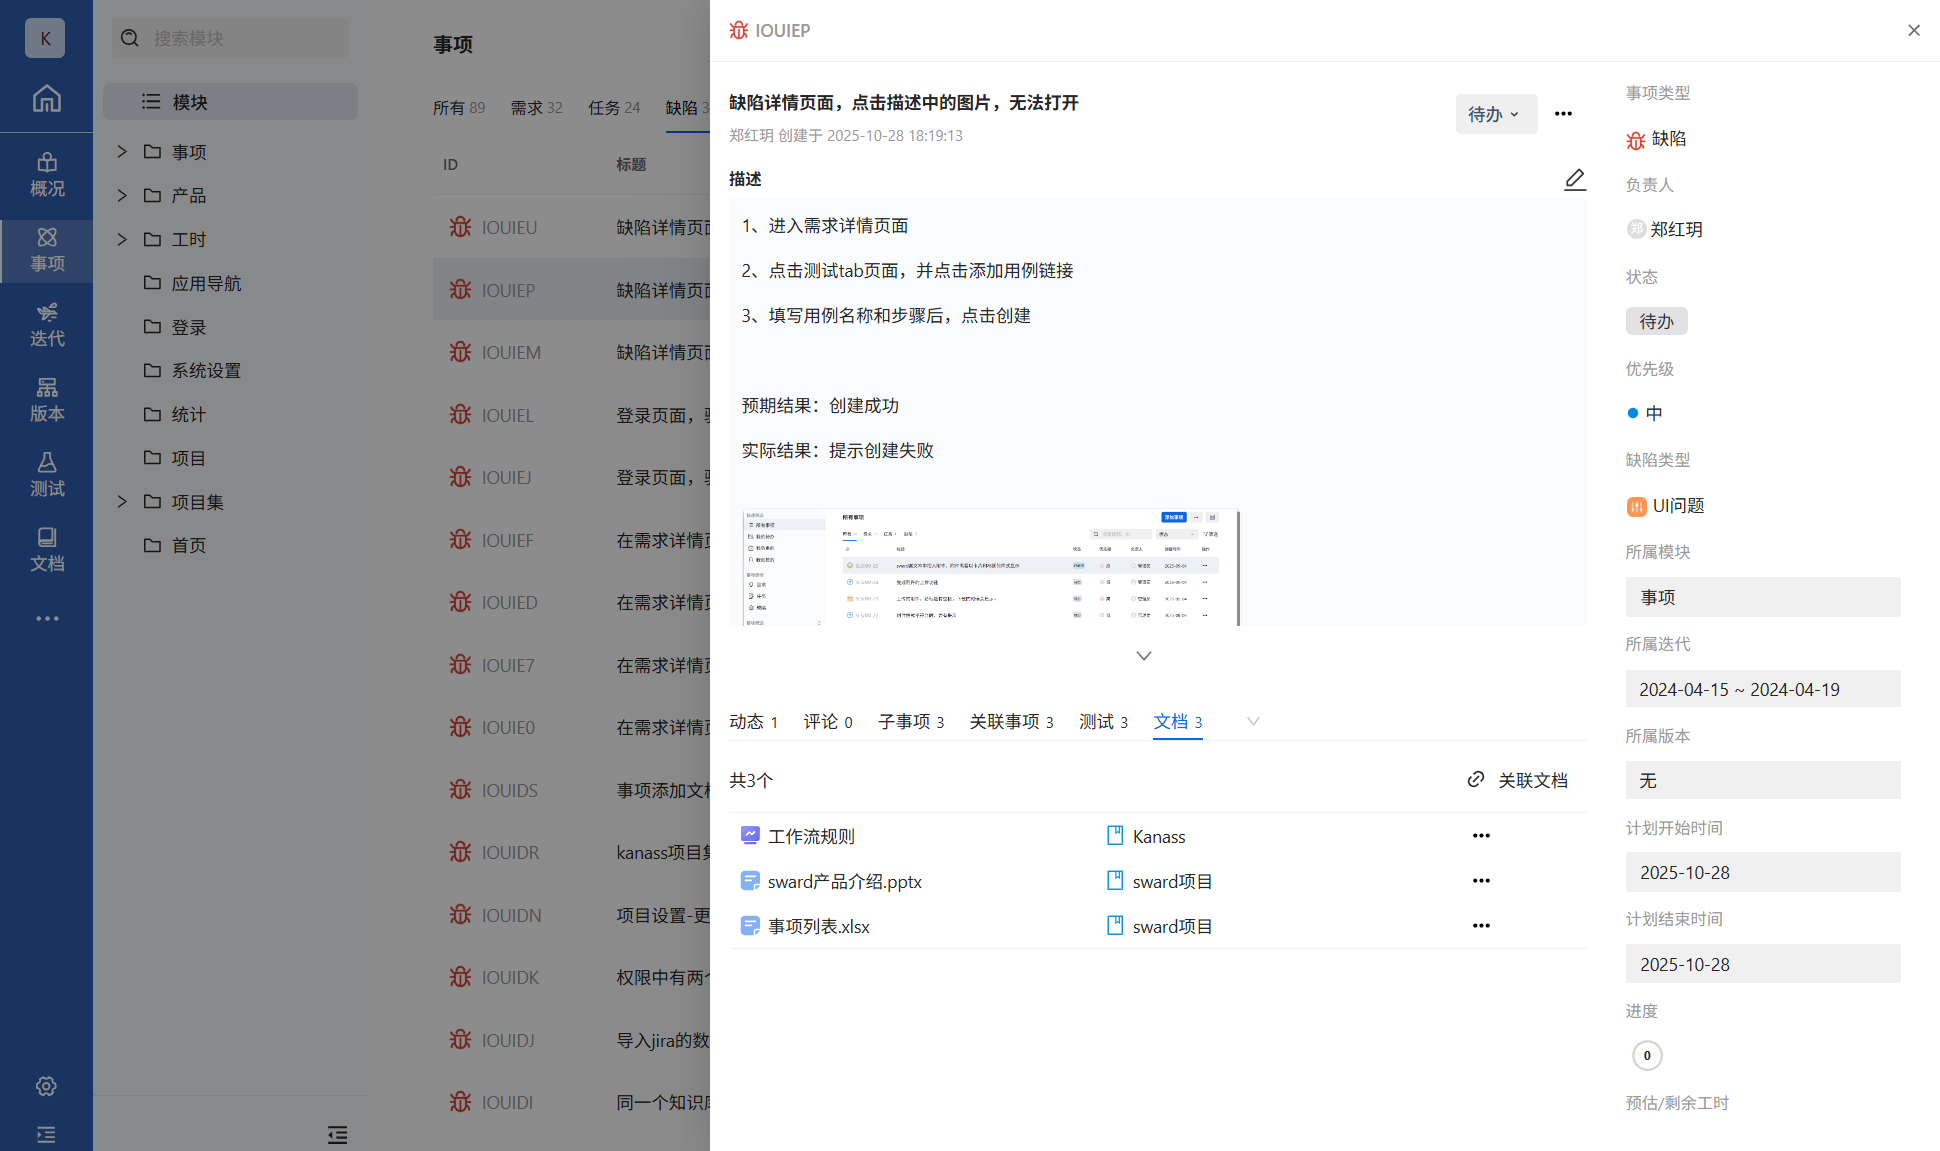
Task: Click the 关联文档 link button
Action: tap(1518, 780)
